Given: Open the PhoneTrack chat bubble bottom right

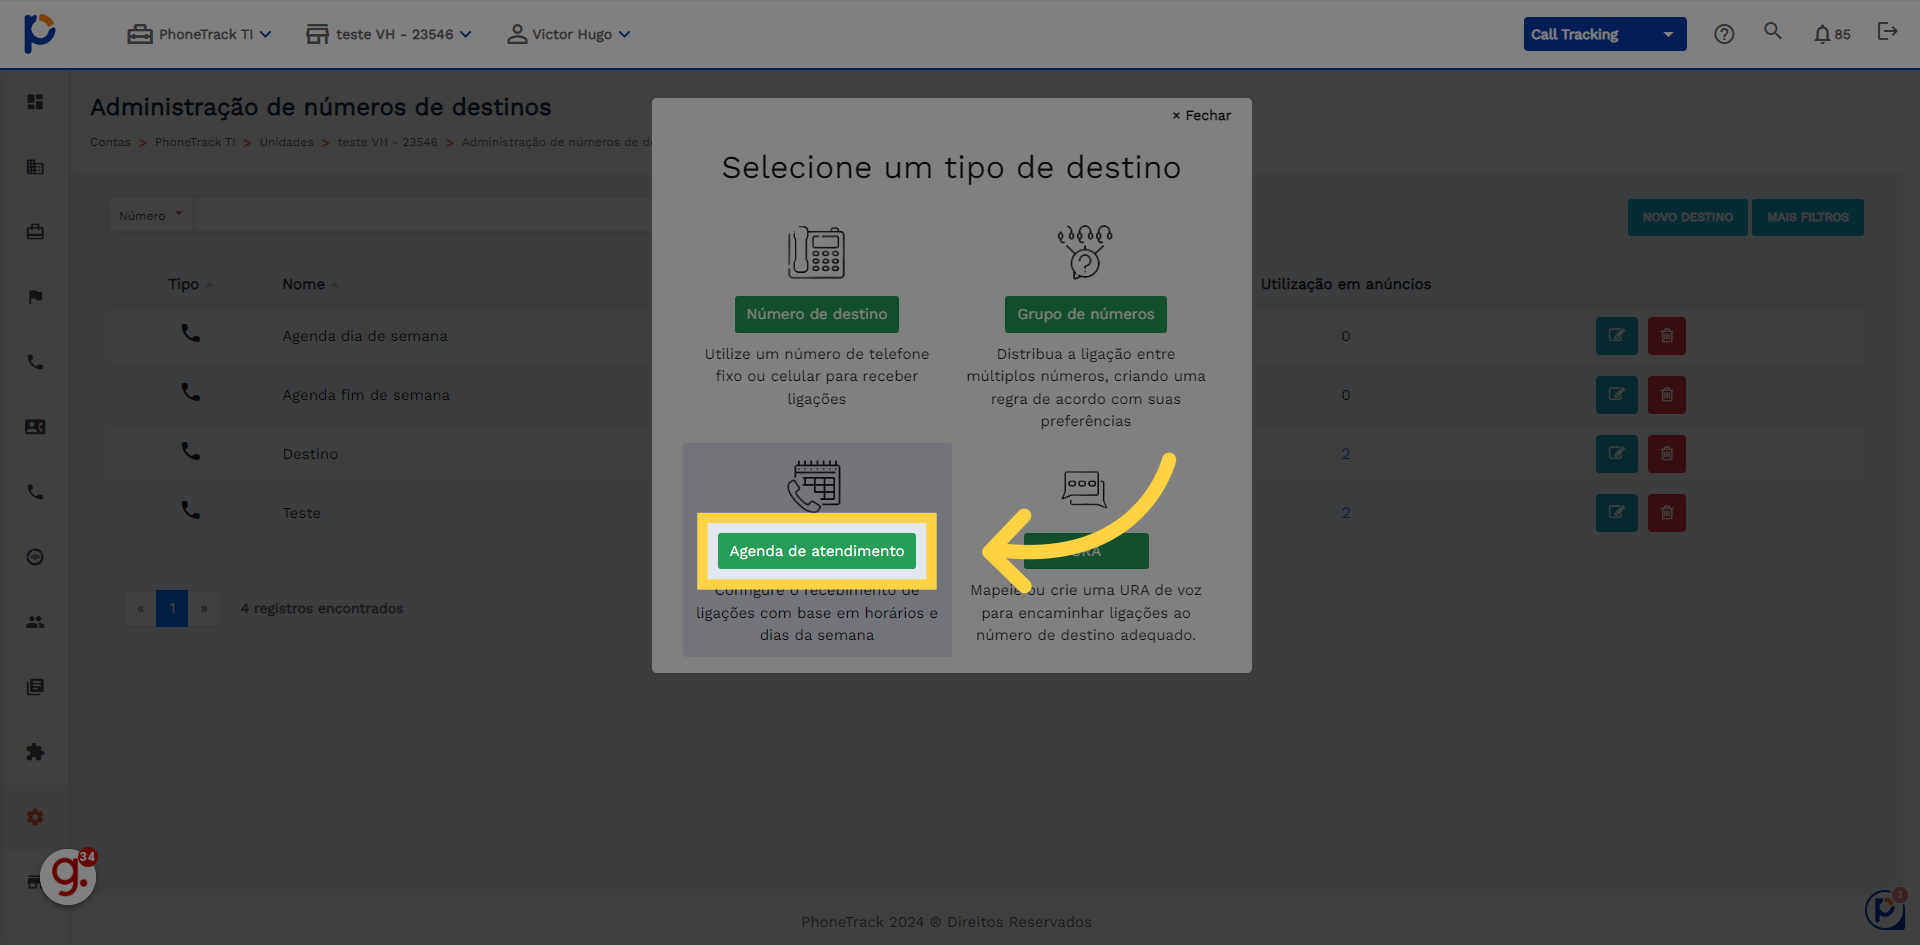Looking at the screenshot, I should tap(1885, 909).
